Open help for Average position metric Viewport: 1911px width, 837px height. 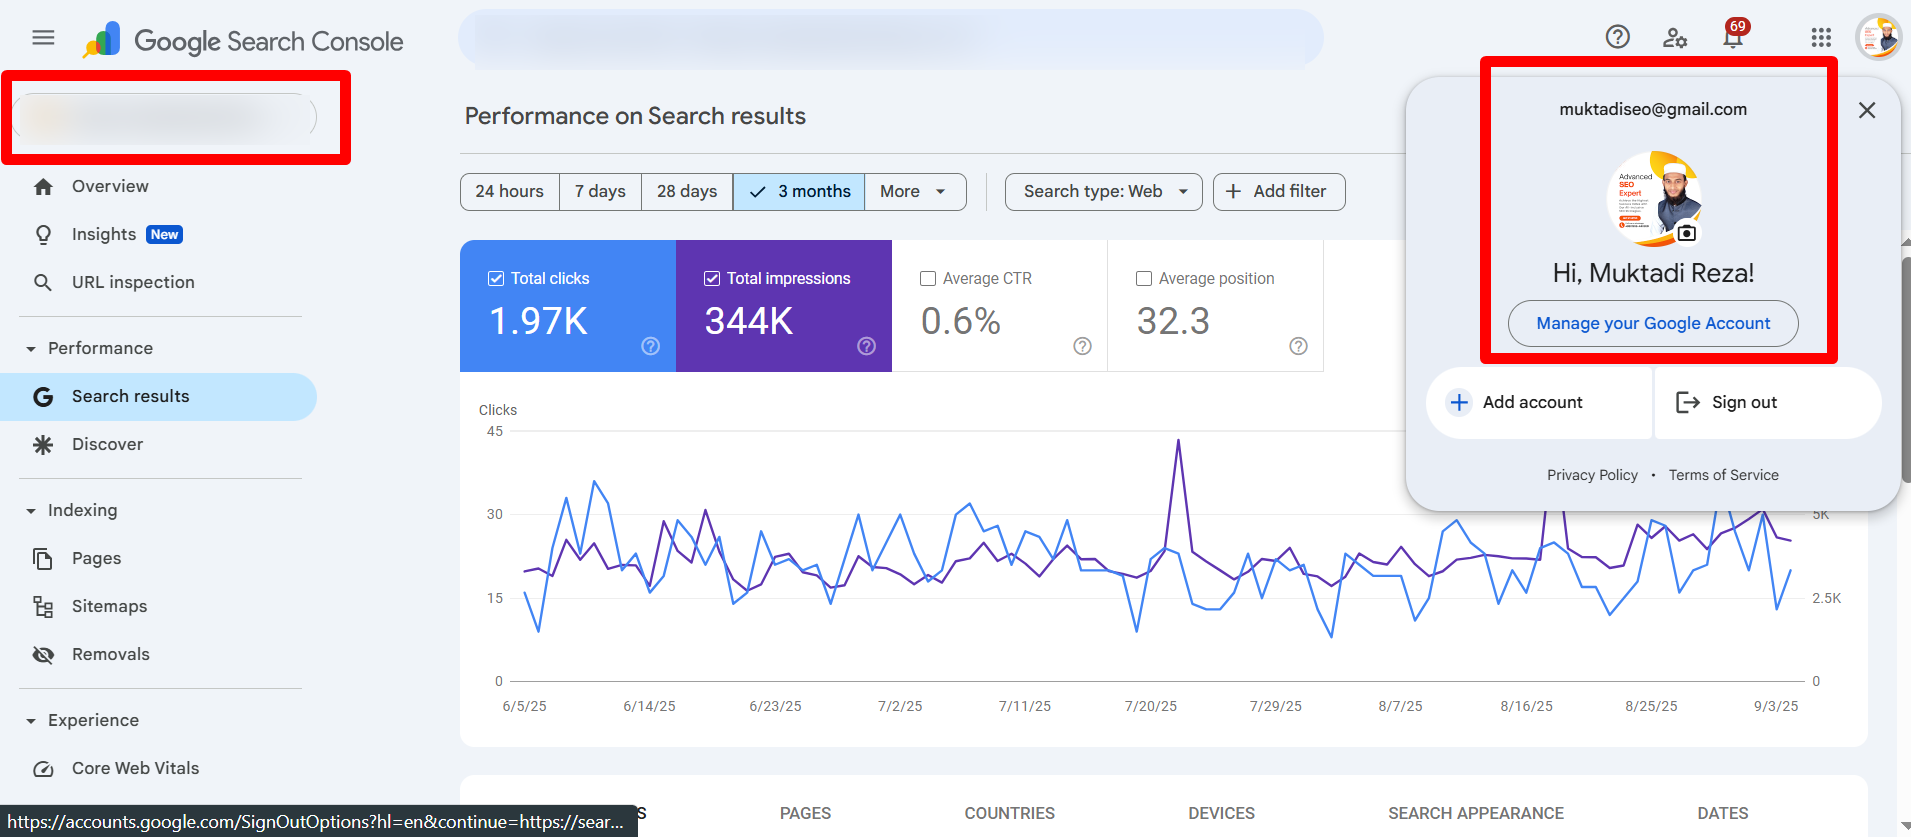[x=1298, y=346]
